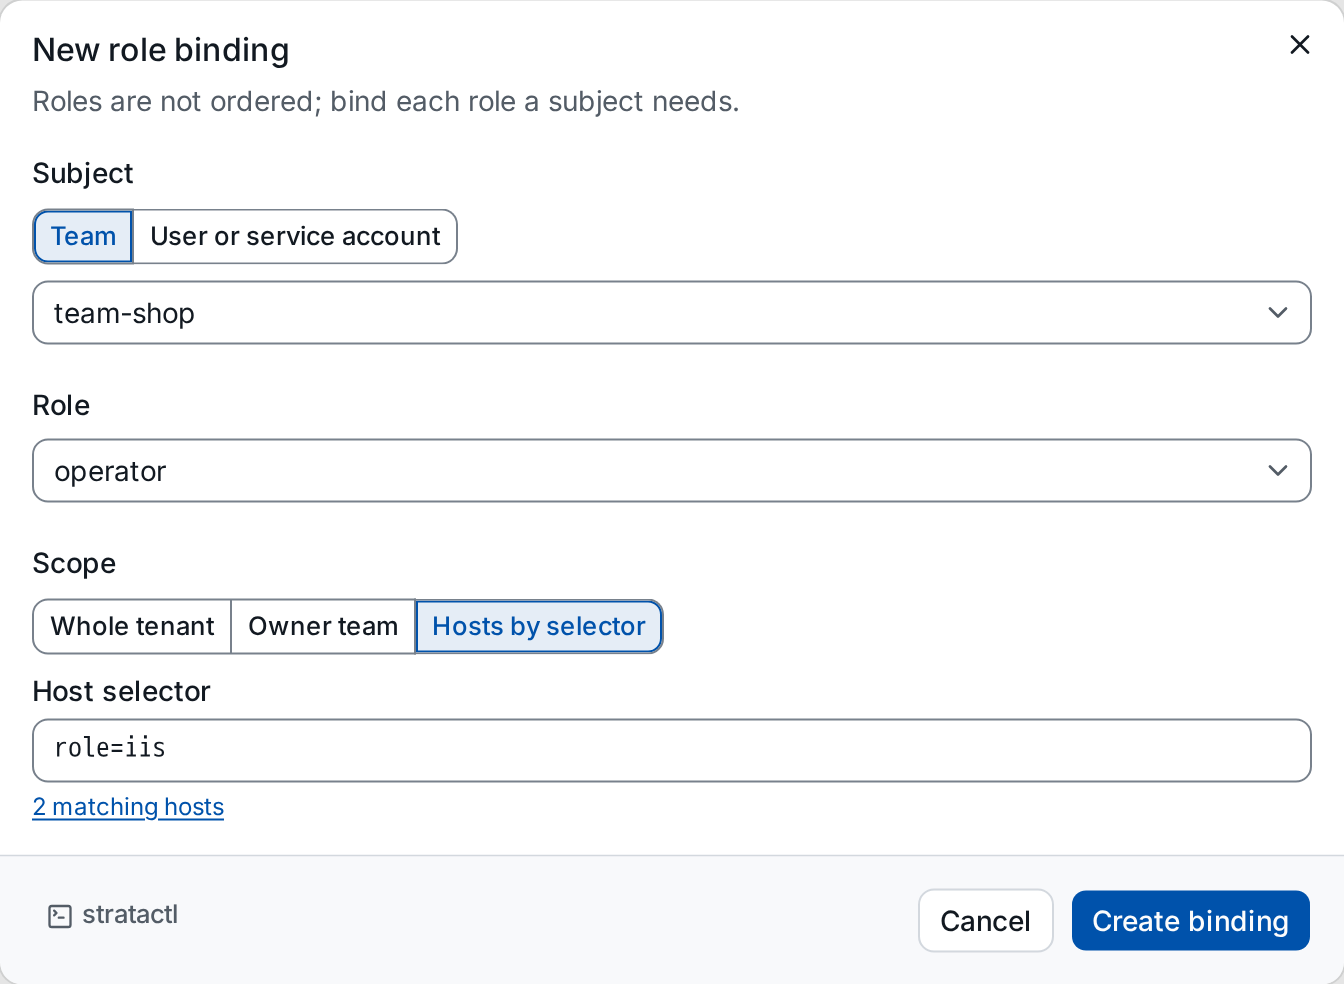Open the operator role dropdown
This screenshot has width=1344, height=984.
tap(672, 471)
